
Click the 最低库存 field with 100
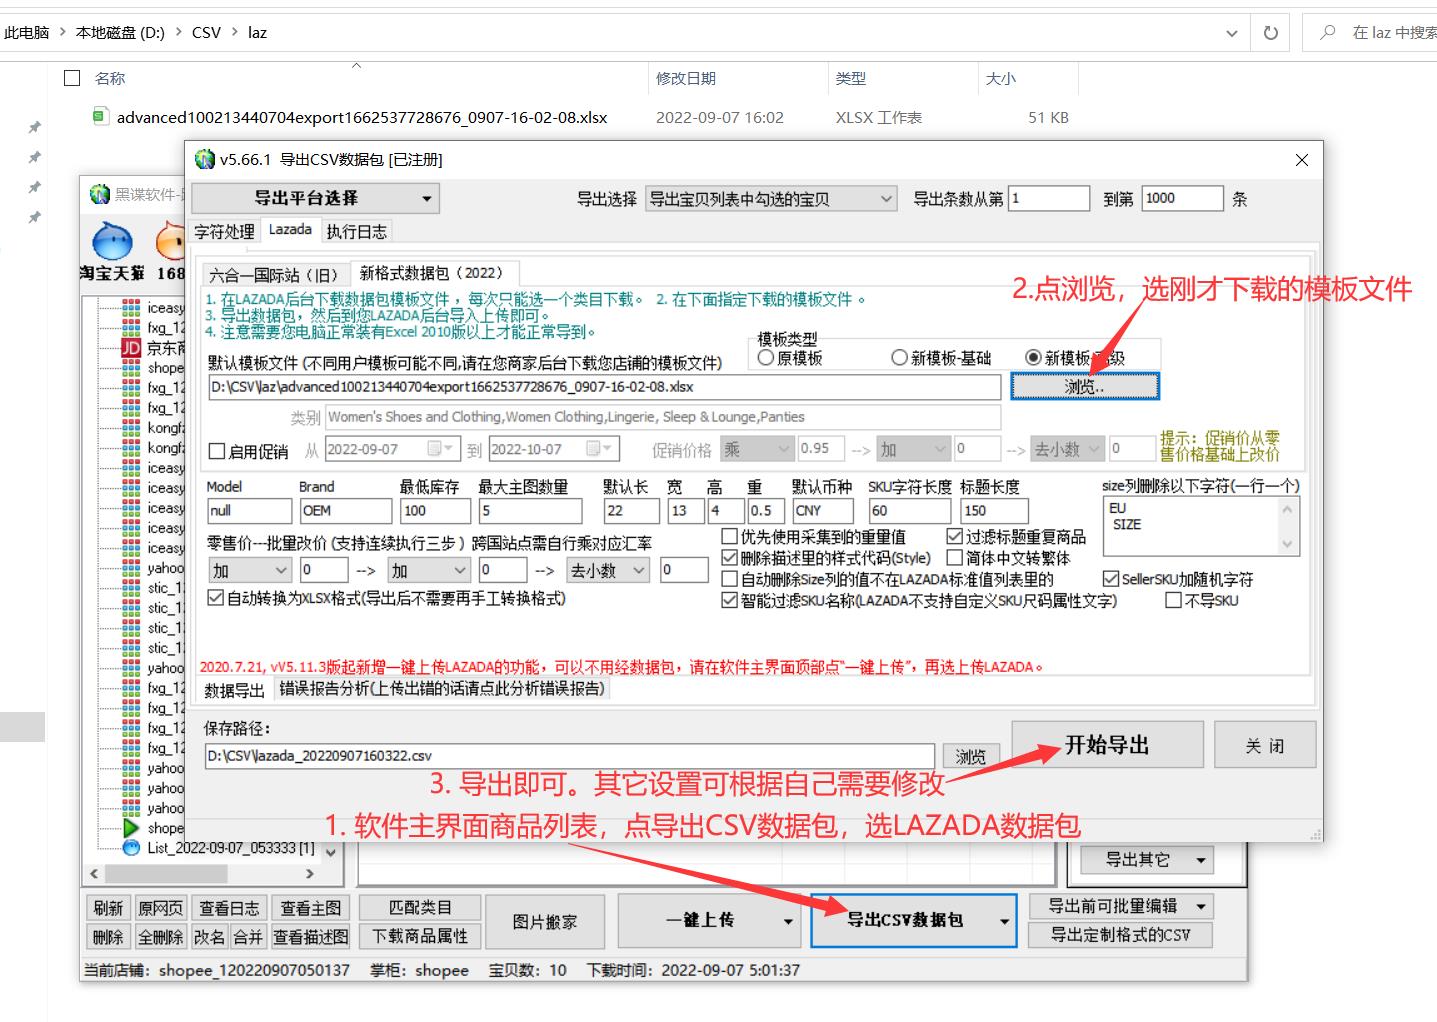click(x=435, y=511)
